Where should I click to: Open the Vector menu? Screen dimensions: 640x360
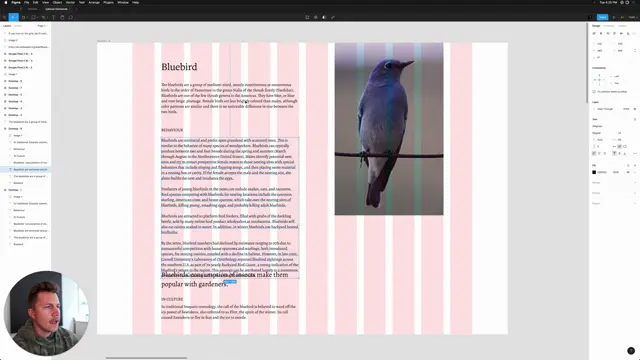[70, 2]
